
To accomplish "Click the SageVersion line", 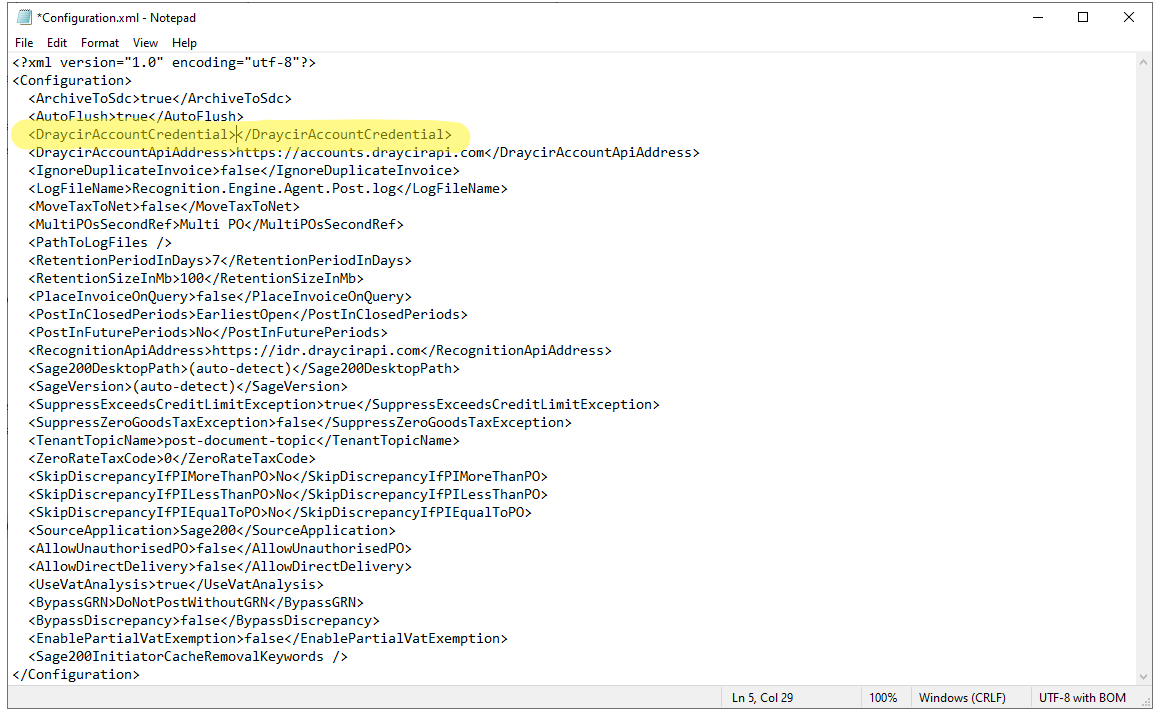I will (188, 386).
